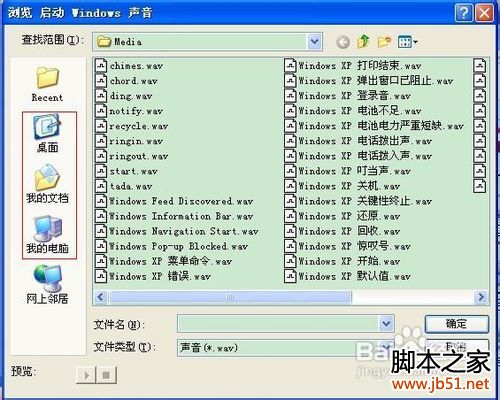Select Windows XP 开始.wav
The image size is (500, 400).
point(342,261)
